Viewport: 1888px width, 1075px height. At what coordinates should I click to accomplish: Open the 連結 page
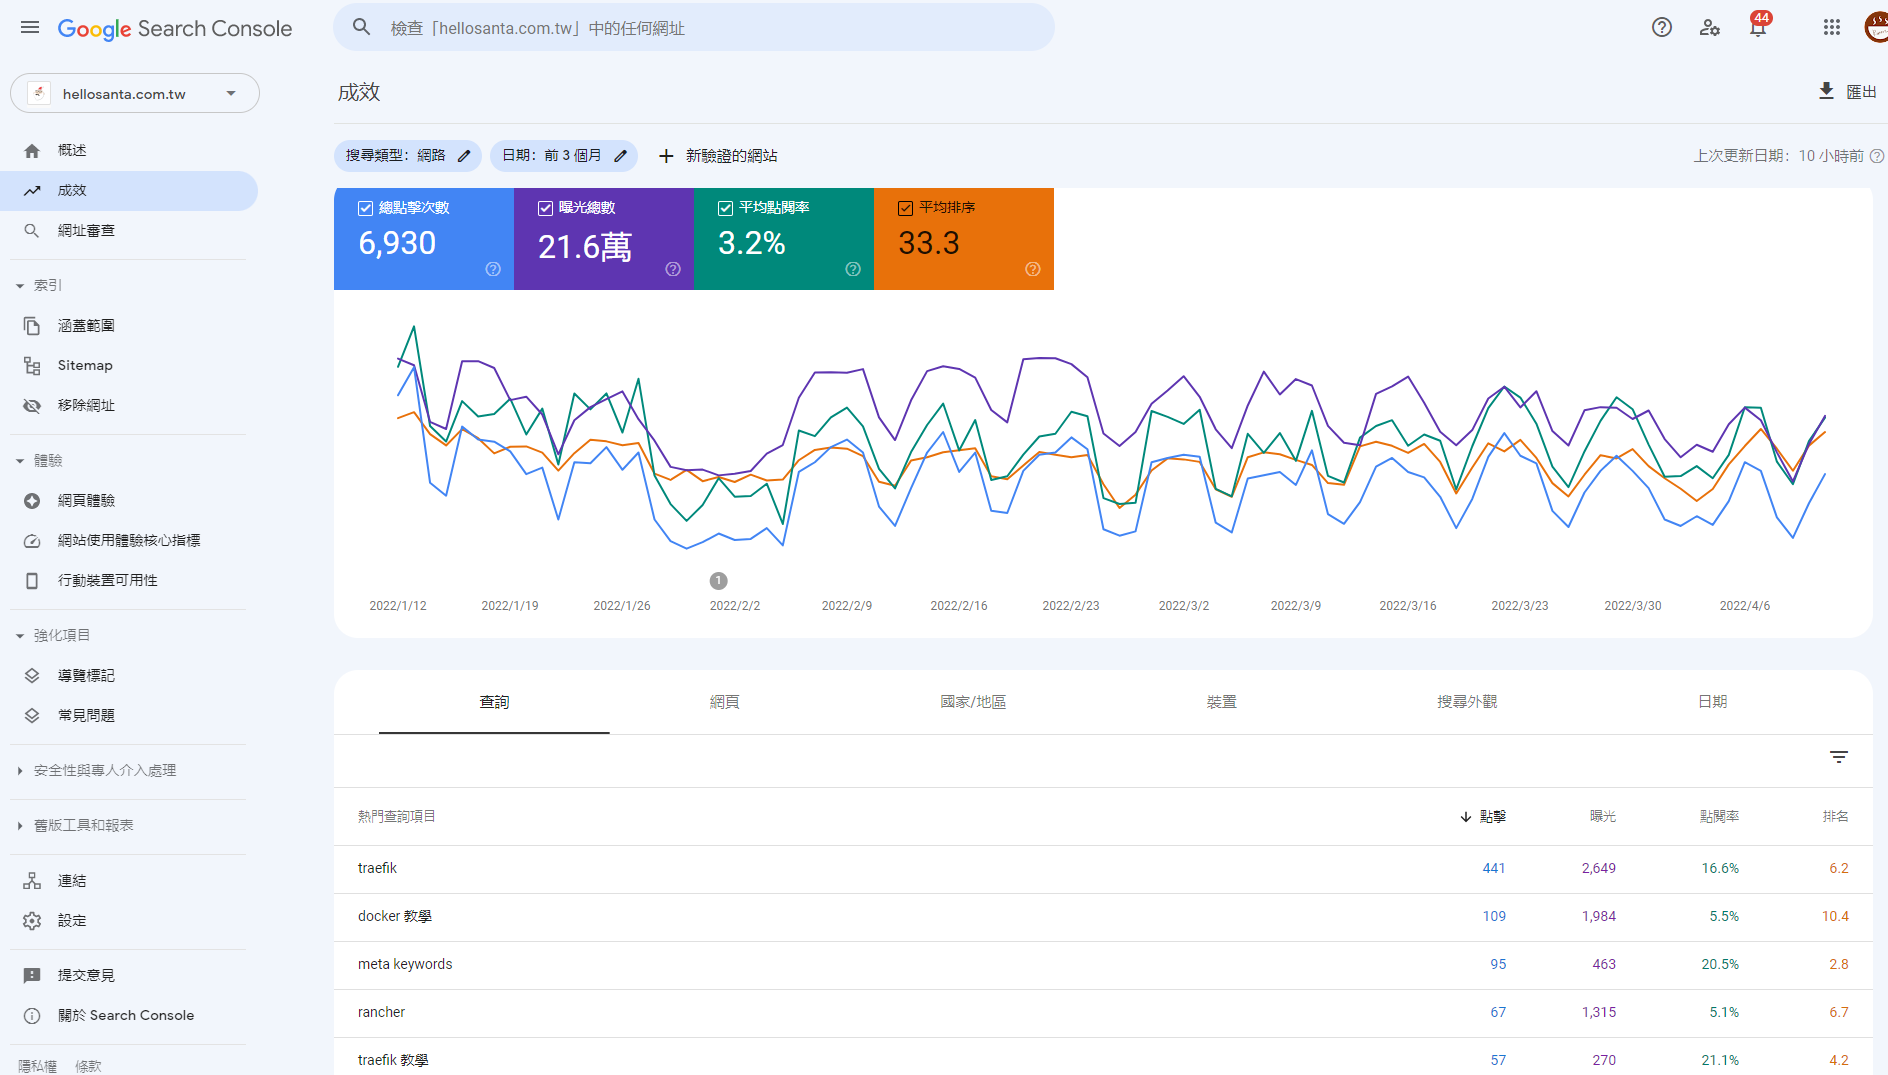click(129, 881)
